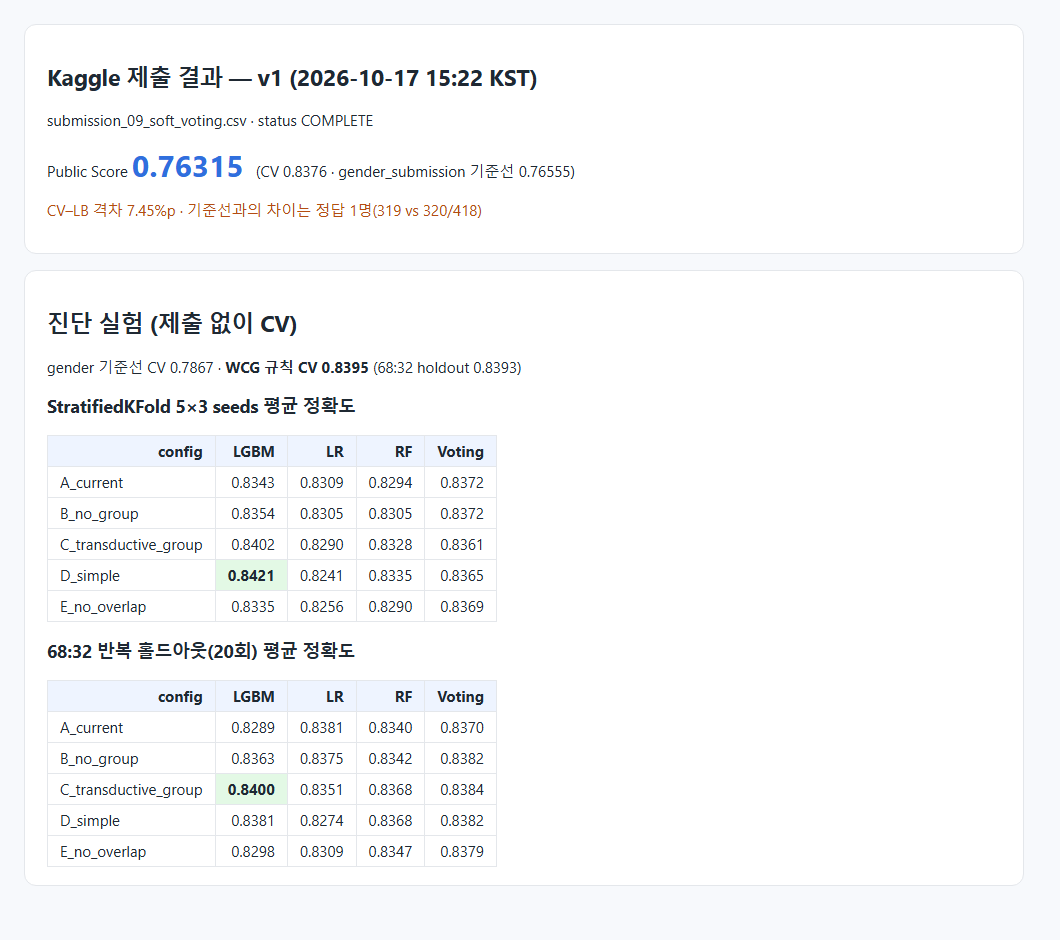
Task: Click E_no_overlap row label in holdout table
Action: point(103,852)
